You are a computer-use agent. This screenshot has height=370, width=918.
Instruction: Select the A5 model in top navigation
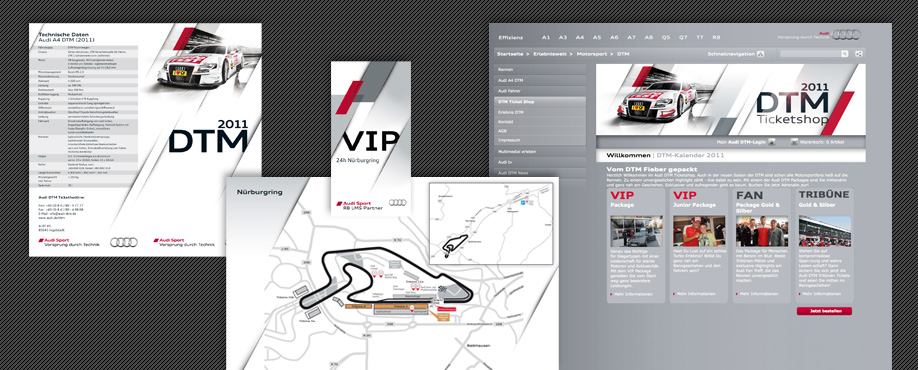coord(597,37)
